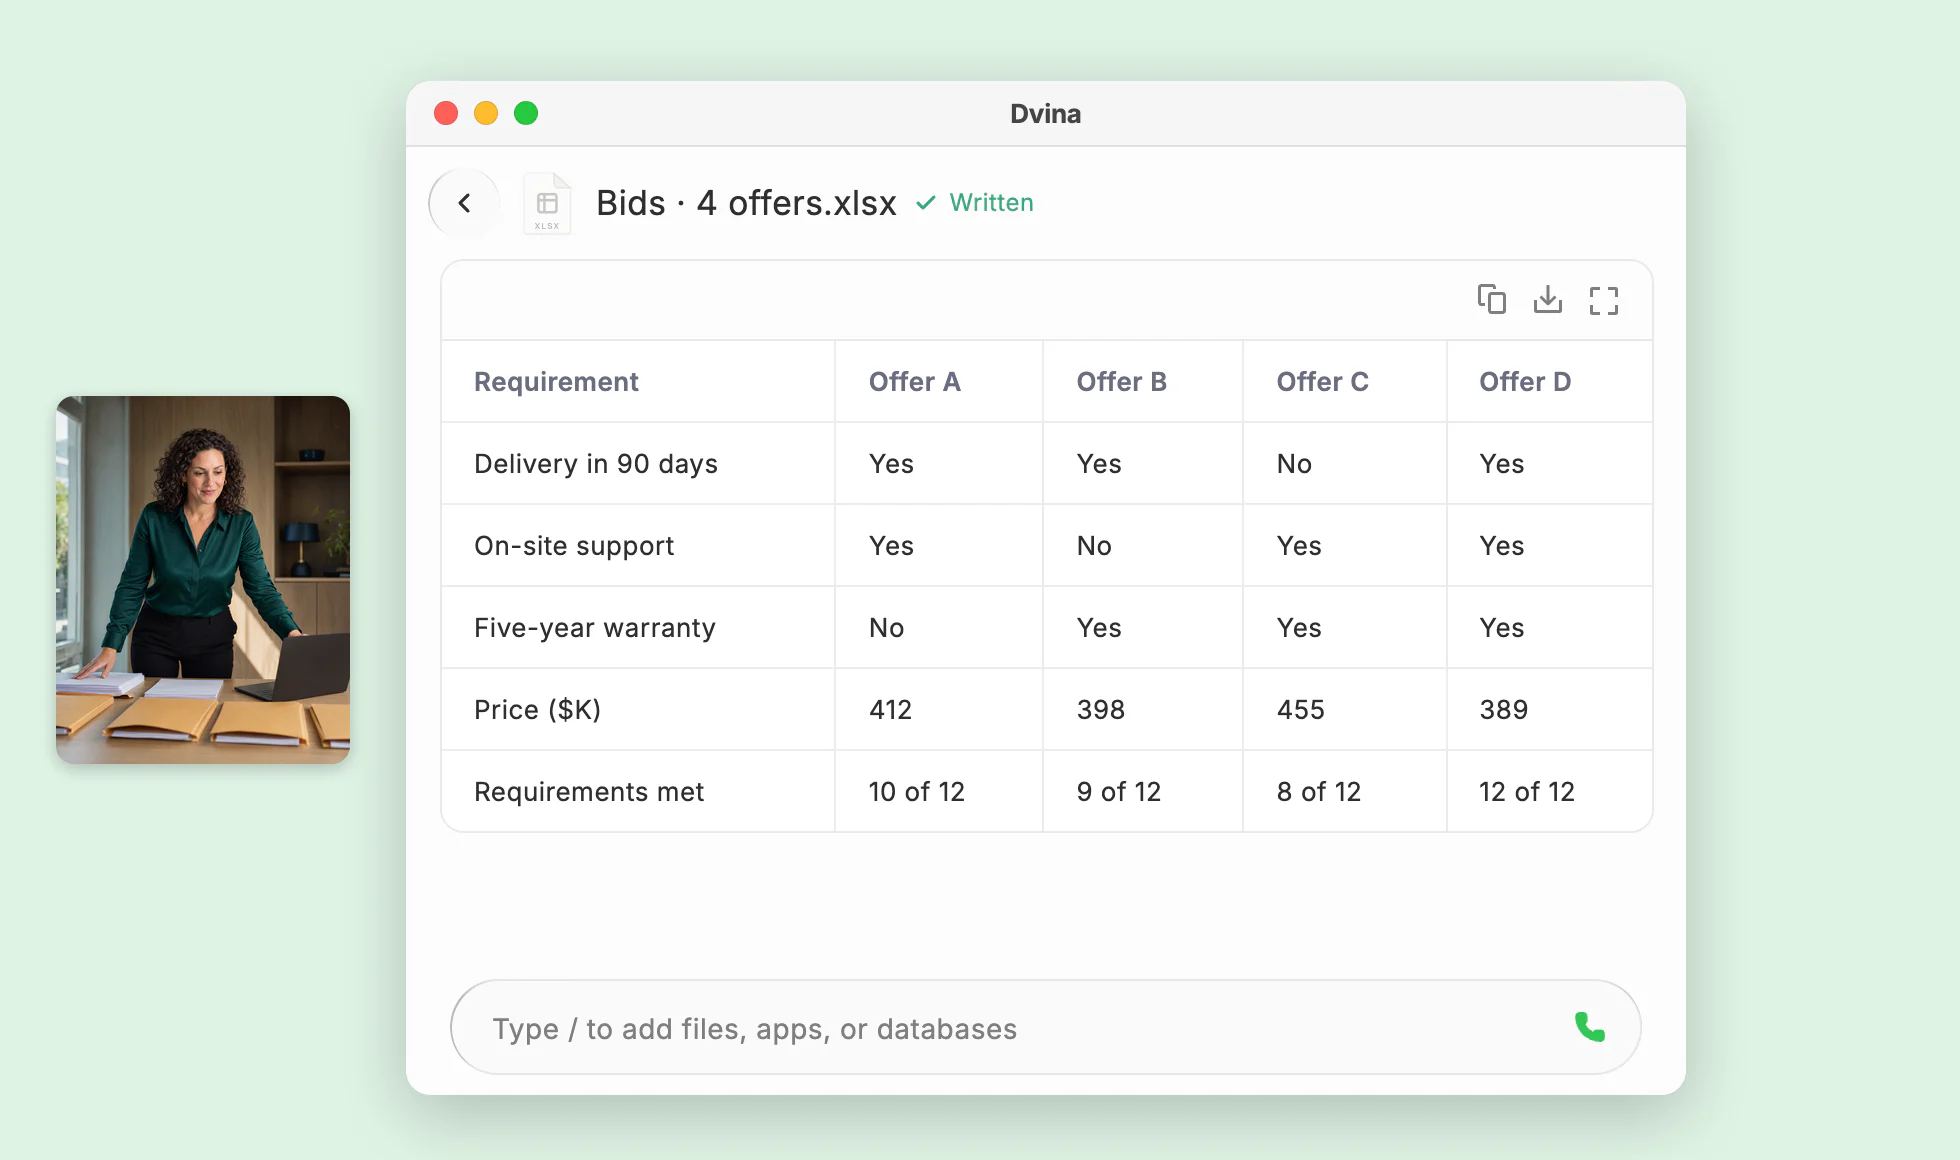Select the Requirements met row label
Viewport: 1960px width, 1160px height.
point(589,792)
